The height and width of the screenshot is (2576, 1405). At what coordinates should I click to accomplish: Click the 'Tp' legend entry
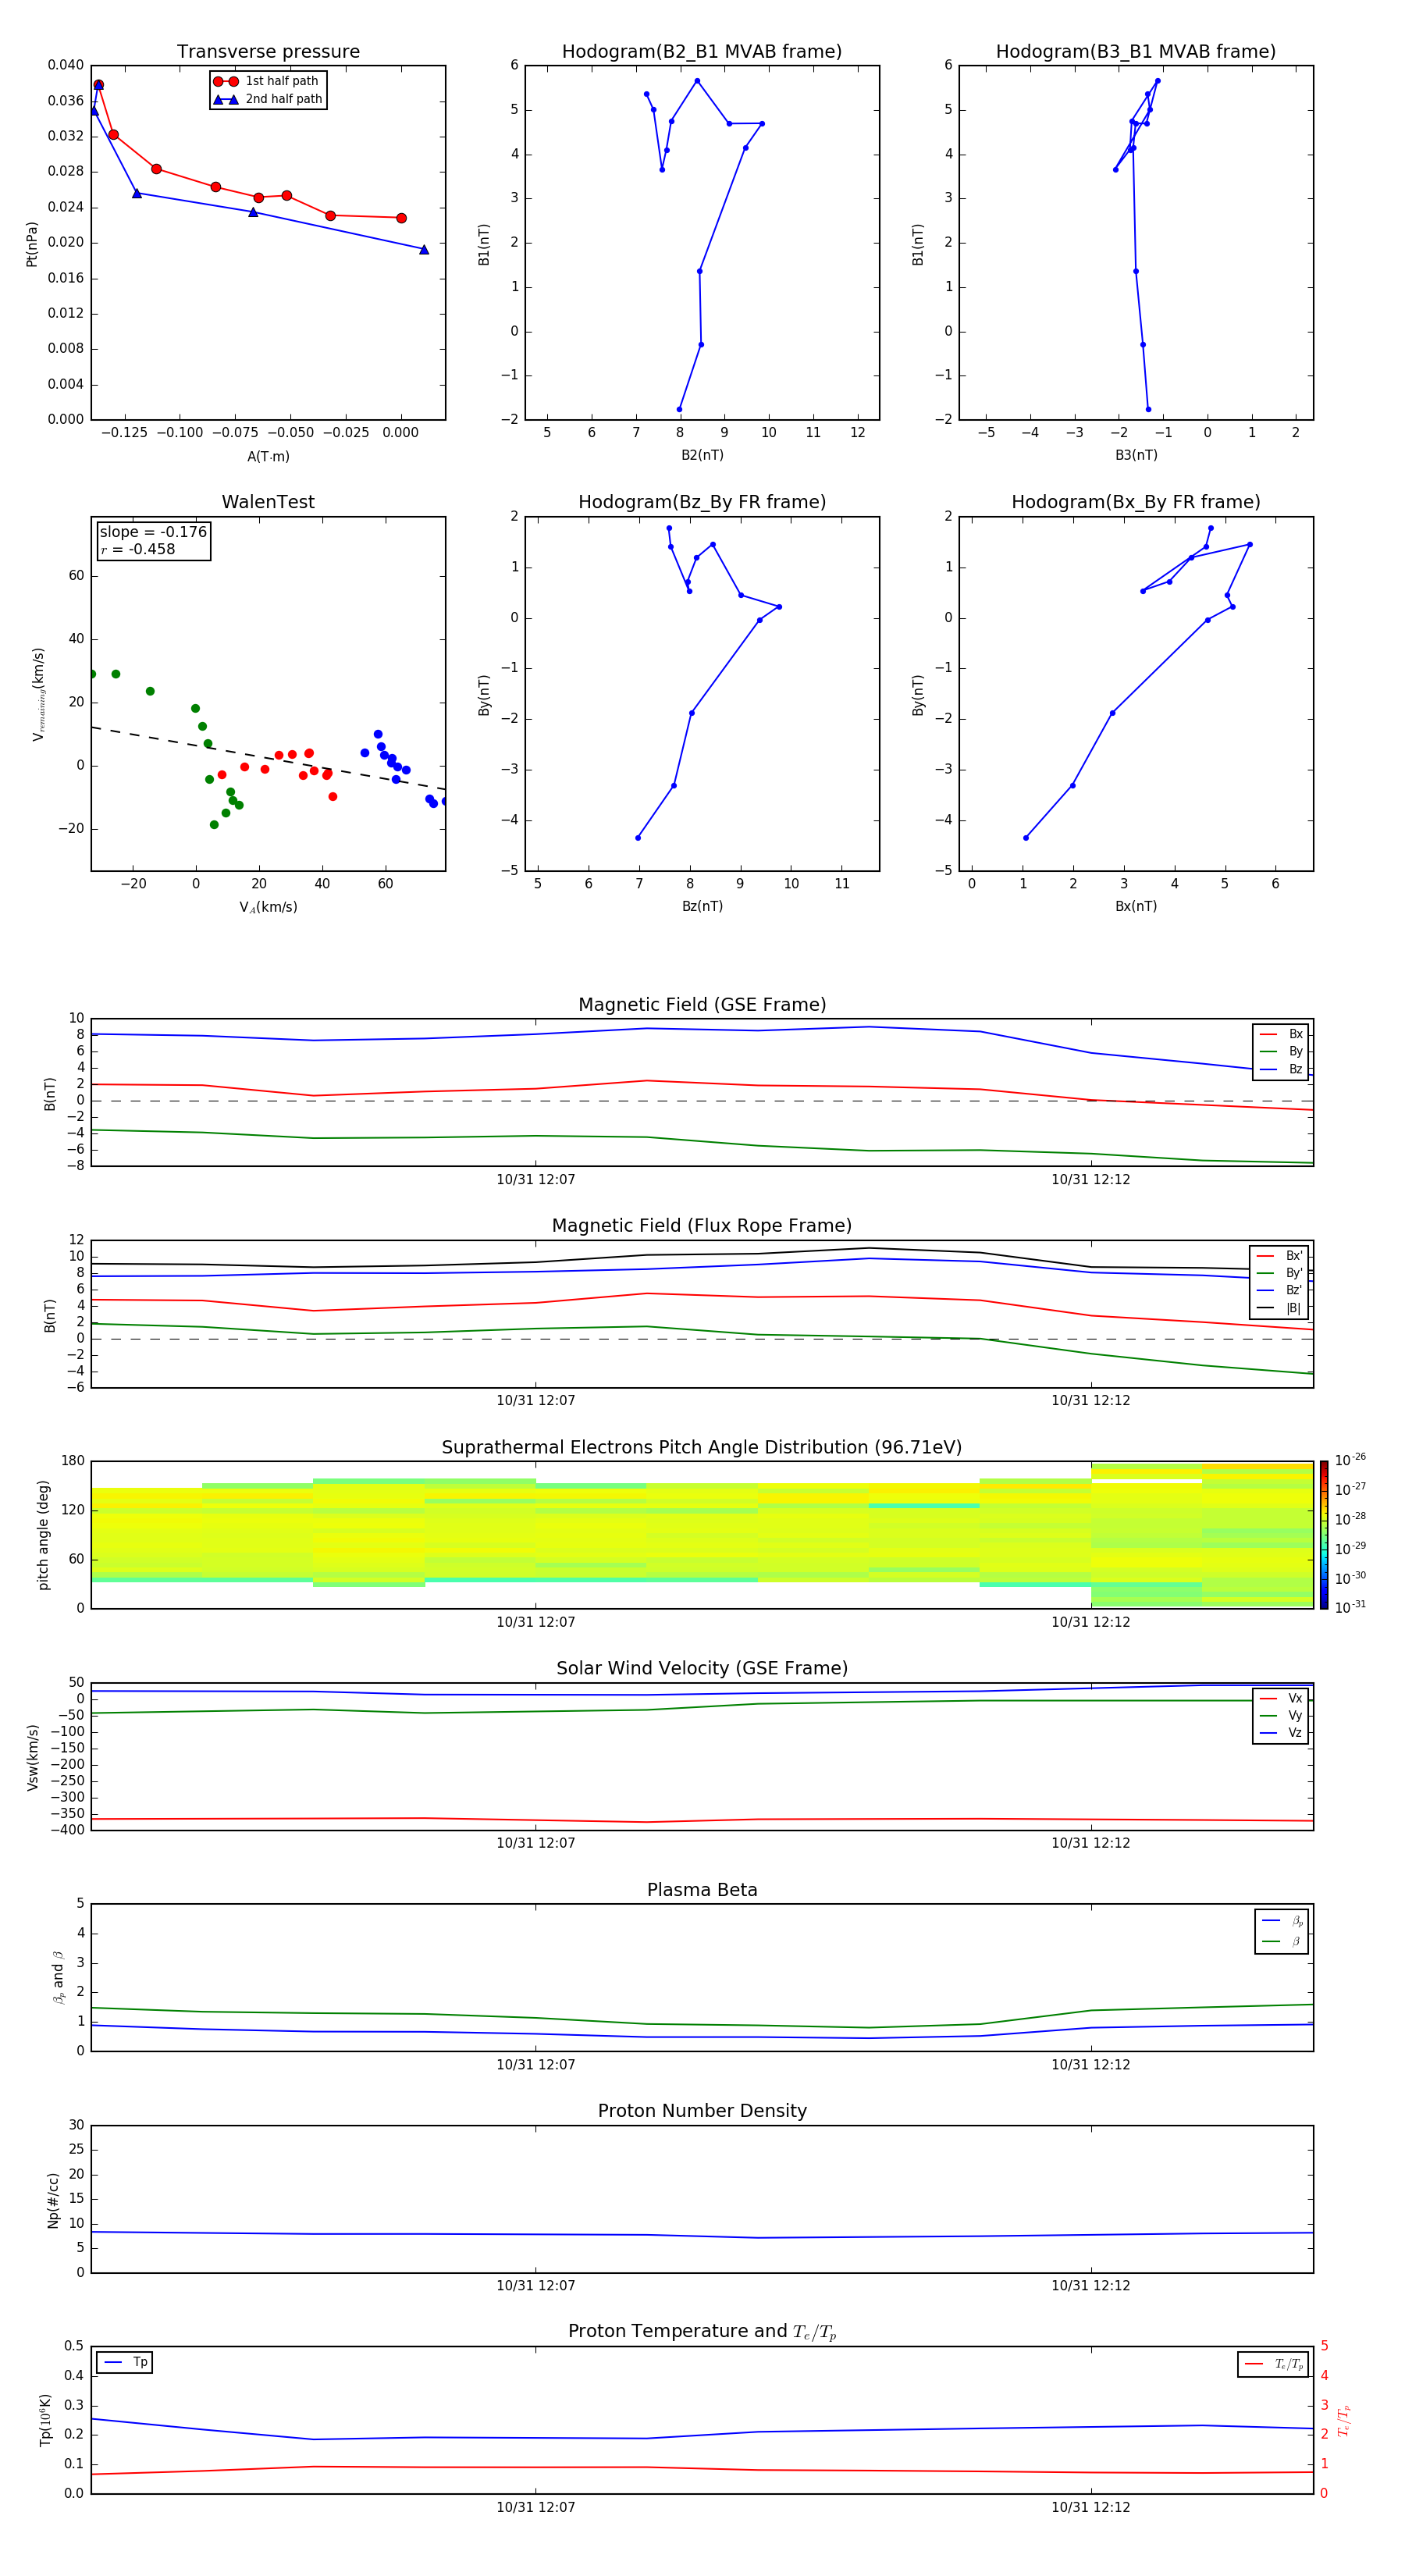point(125,2363)
